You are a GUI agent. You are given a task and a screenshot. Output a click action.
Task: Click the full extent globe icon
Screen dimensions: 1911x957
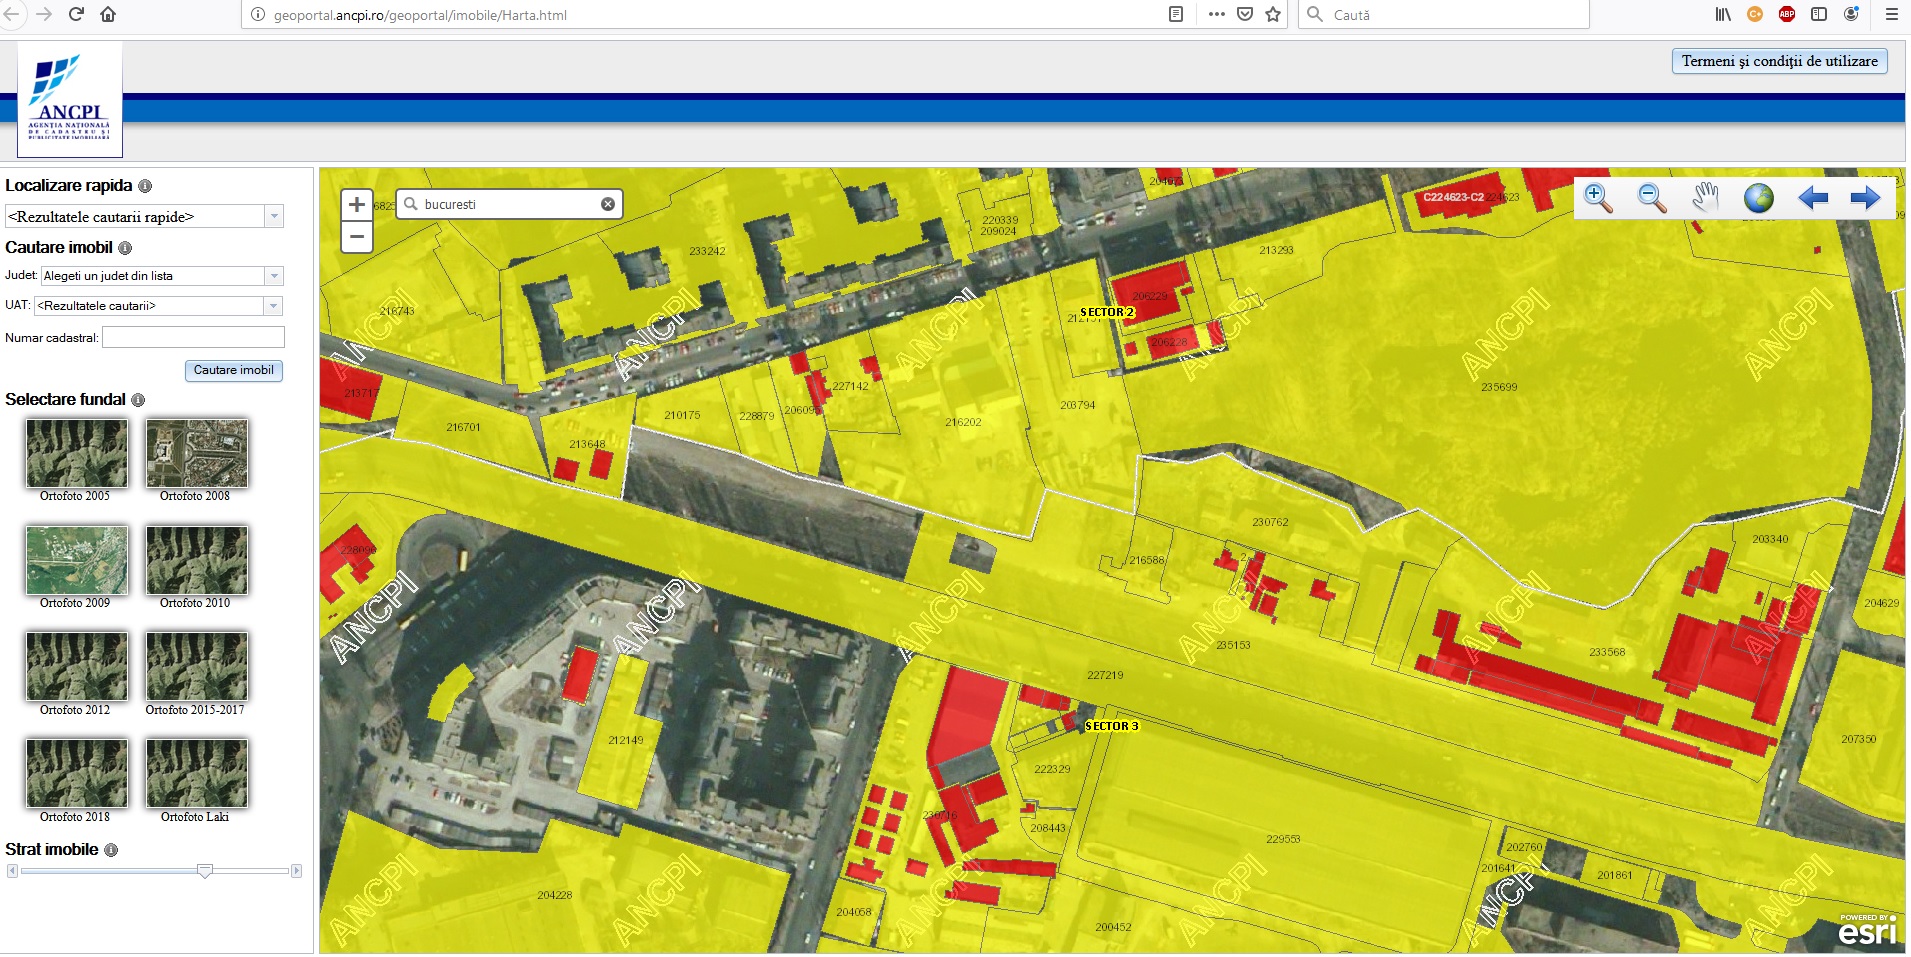[x=1758, y=198]
